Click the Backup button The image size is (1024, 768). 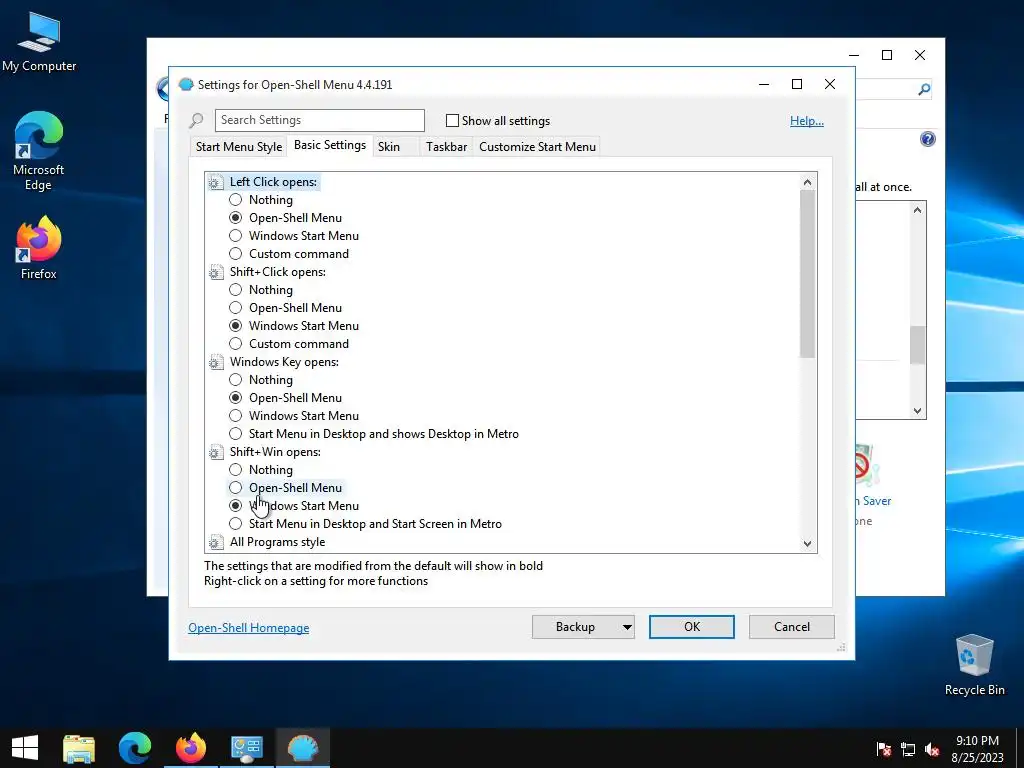coord(575,627)
